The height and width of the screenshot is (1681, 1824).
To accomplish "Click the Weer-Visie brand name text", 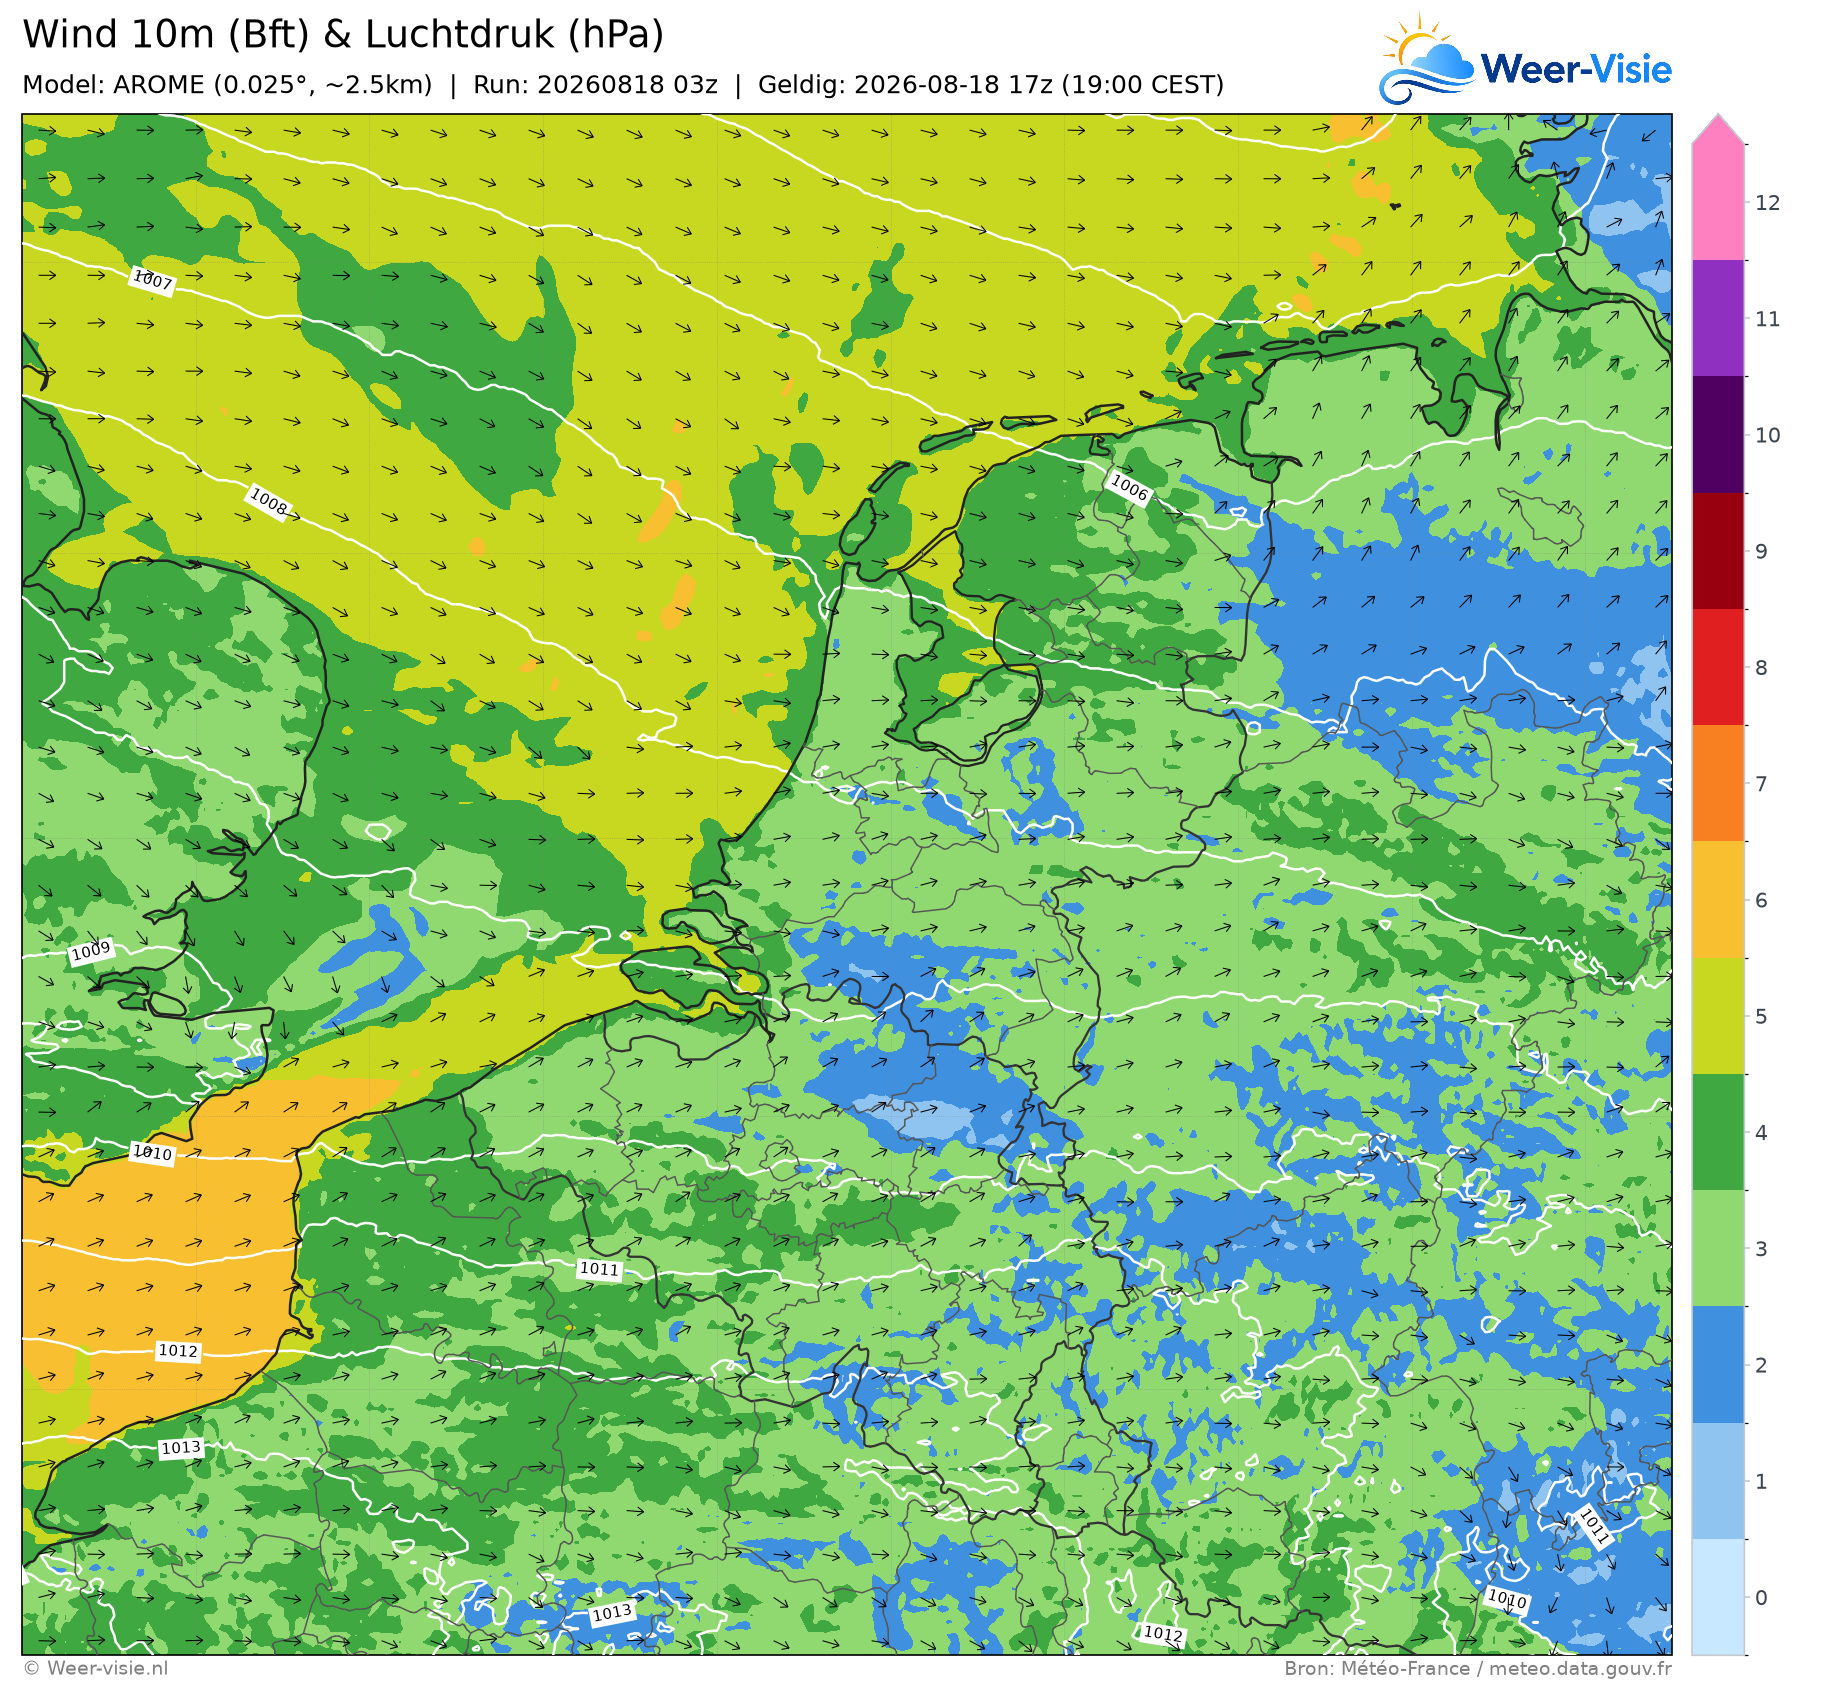I will [x=1576, y=69].
